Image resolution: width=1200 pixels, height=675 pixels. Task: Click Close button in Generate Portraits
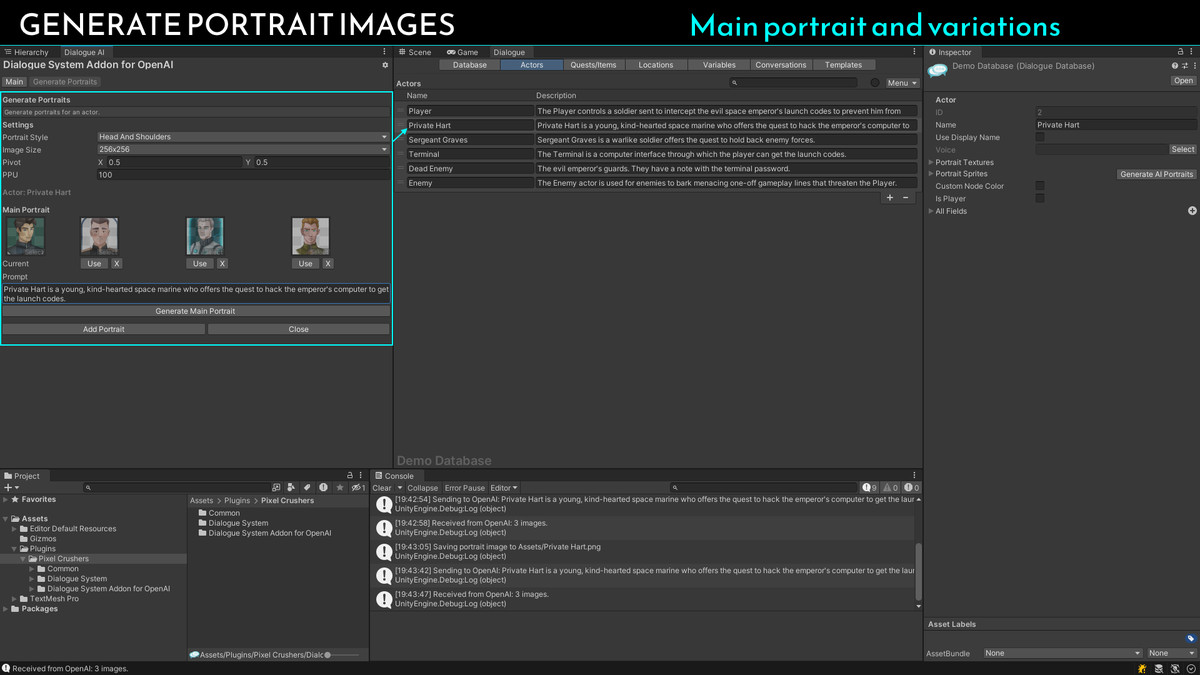click(299, 329)
